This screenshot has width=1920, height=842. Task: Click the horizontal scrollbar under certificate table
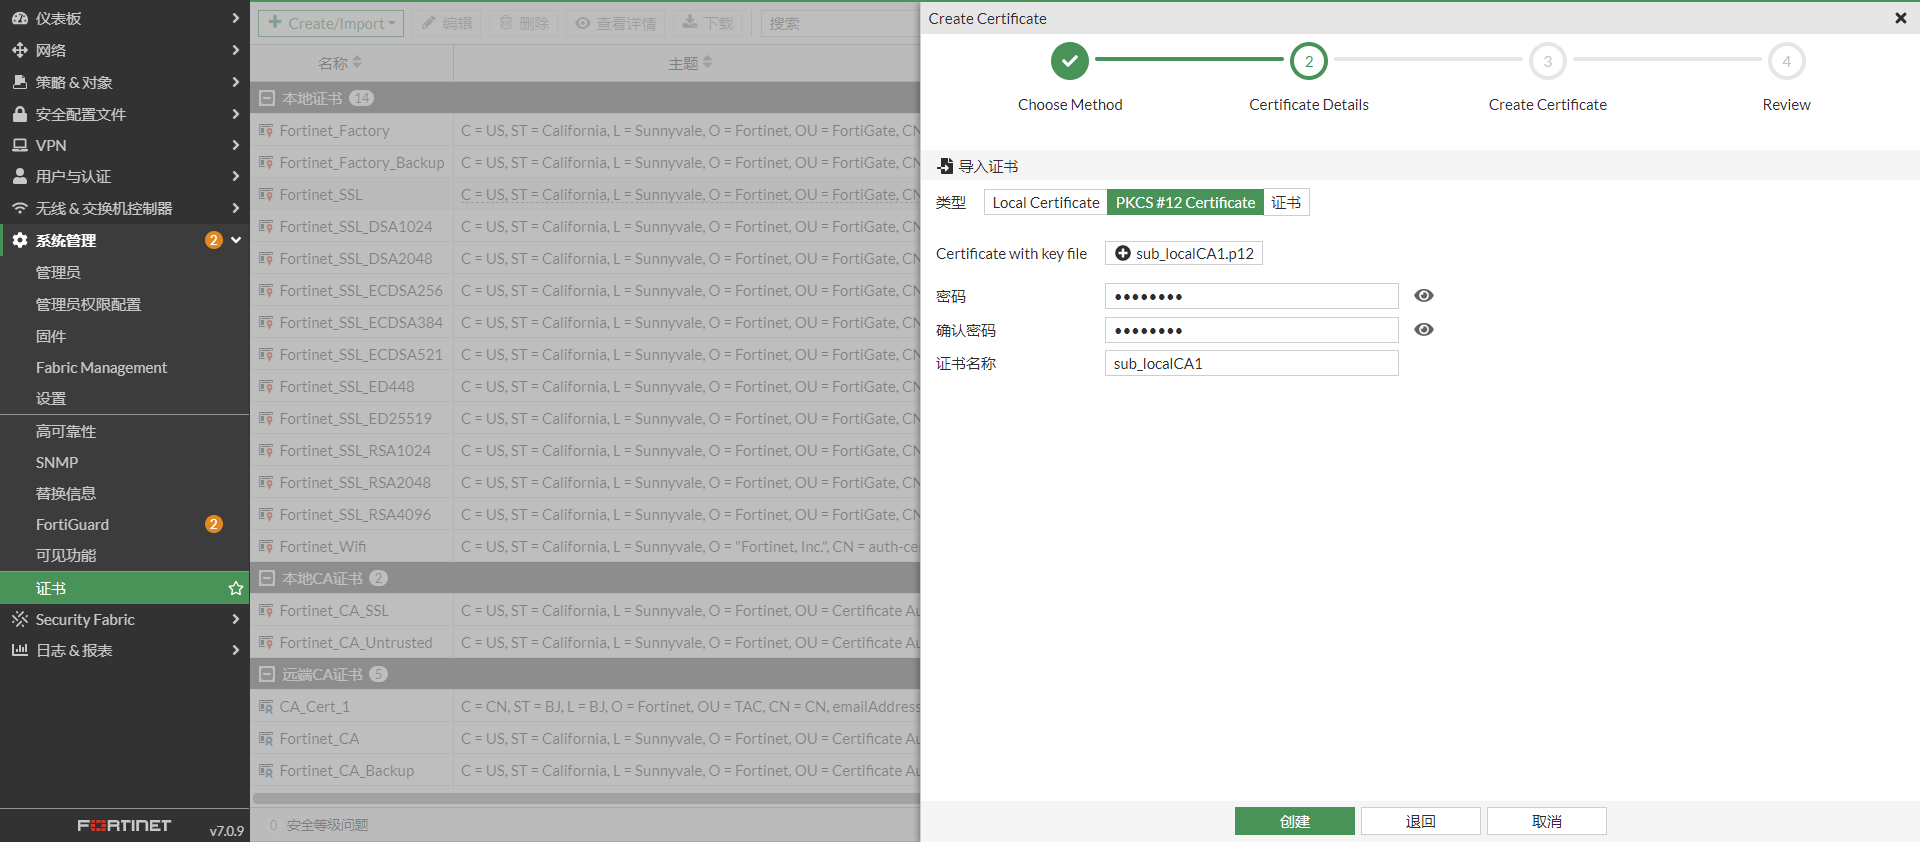point(586,799)
